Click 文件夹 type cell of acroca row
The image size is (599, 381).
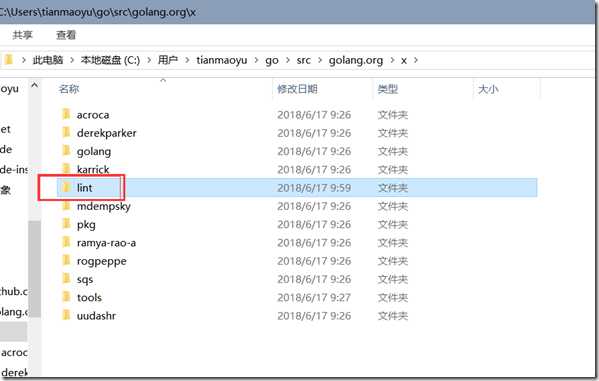pos(393,115)
